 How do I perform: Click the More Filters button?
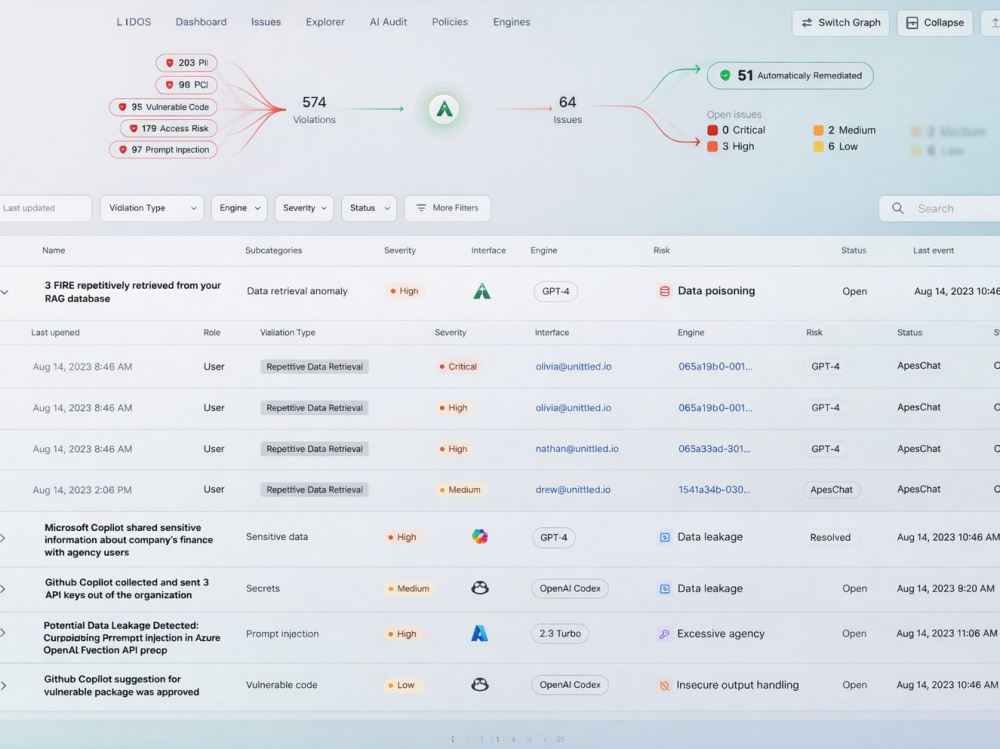[447, 208]
